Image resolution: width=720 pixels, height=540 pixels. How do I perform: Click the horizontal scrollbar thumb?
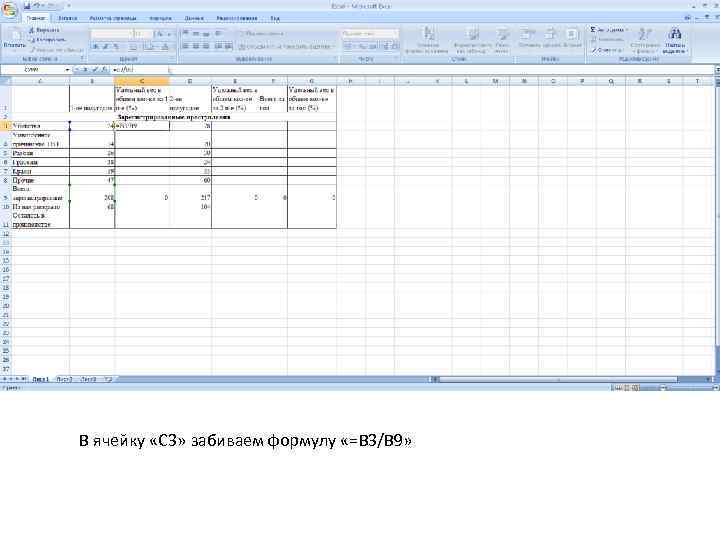coord(558,379)
